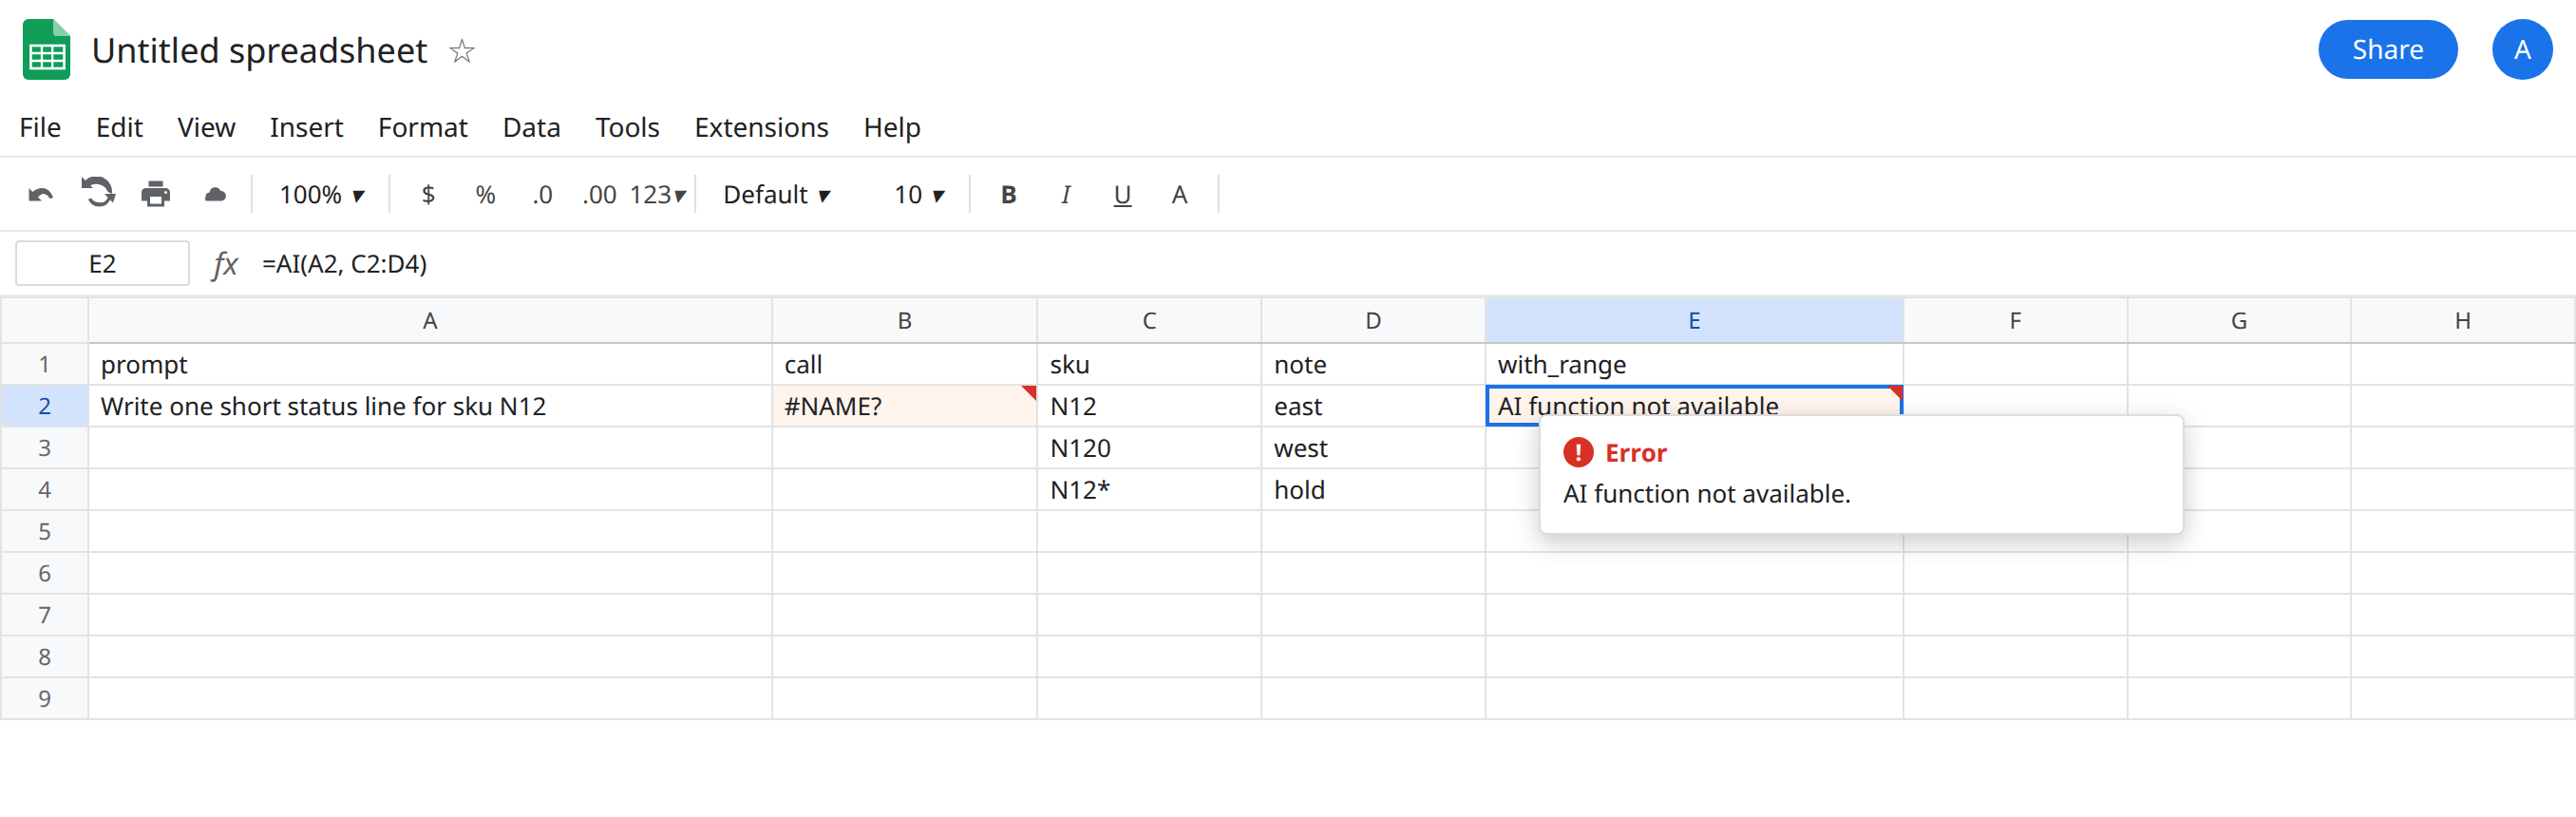Open the Tools menu
The width and height of the screenshot is (2576, 817).
pyautogui.click(x=627, y=128)
